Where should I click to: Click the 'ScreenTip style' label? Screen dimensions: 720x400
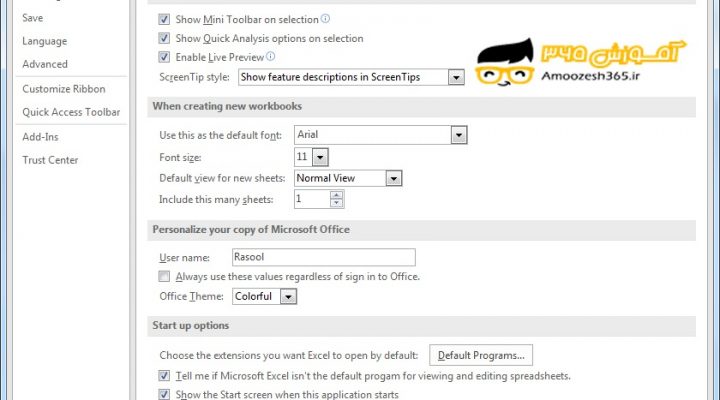(194, 77)
